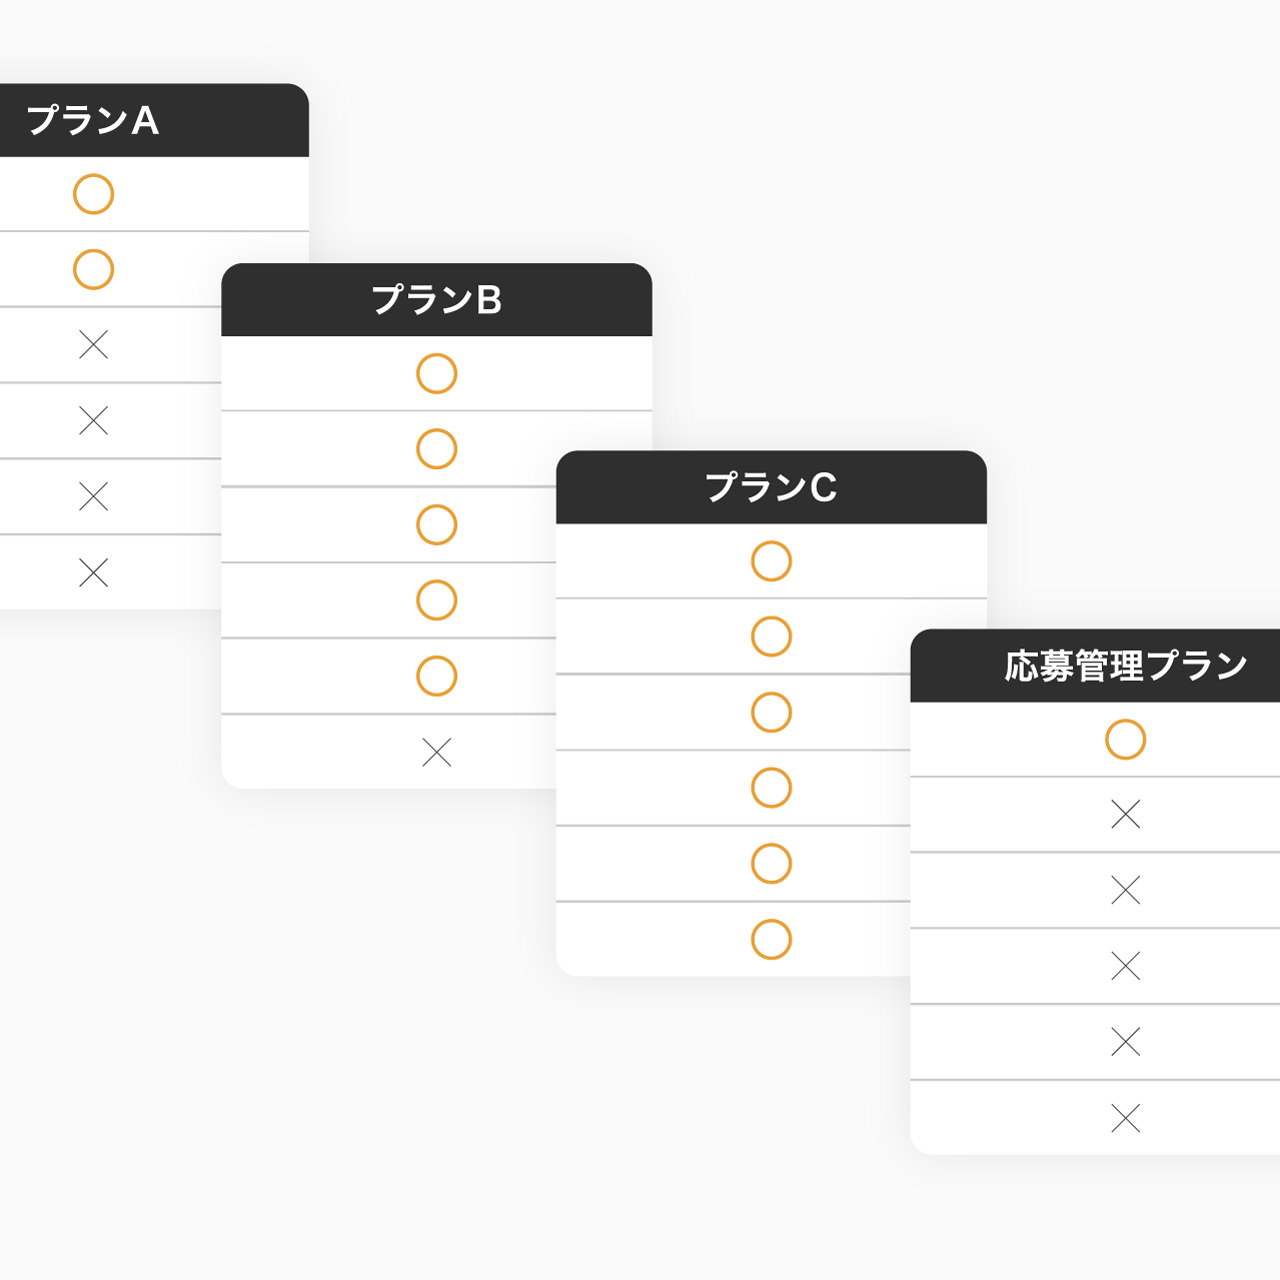The width and height of the screenshot is (1280, 1280).
Task: Select fifth orange circle under プランB
Action: [x=436, y=676]
